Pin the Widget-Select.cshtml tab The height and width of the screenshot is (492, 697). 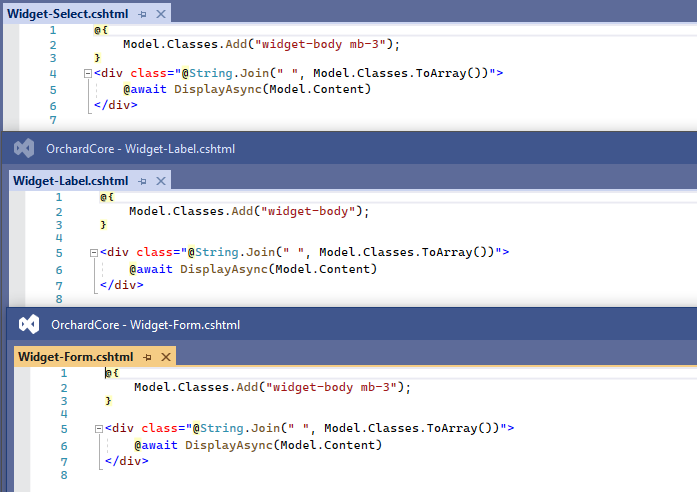pos(142,14)
